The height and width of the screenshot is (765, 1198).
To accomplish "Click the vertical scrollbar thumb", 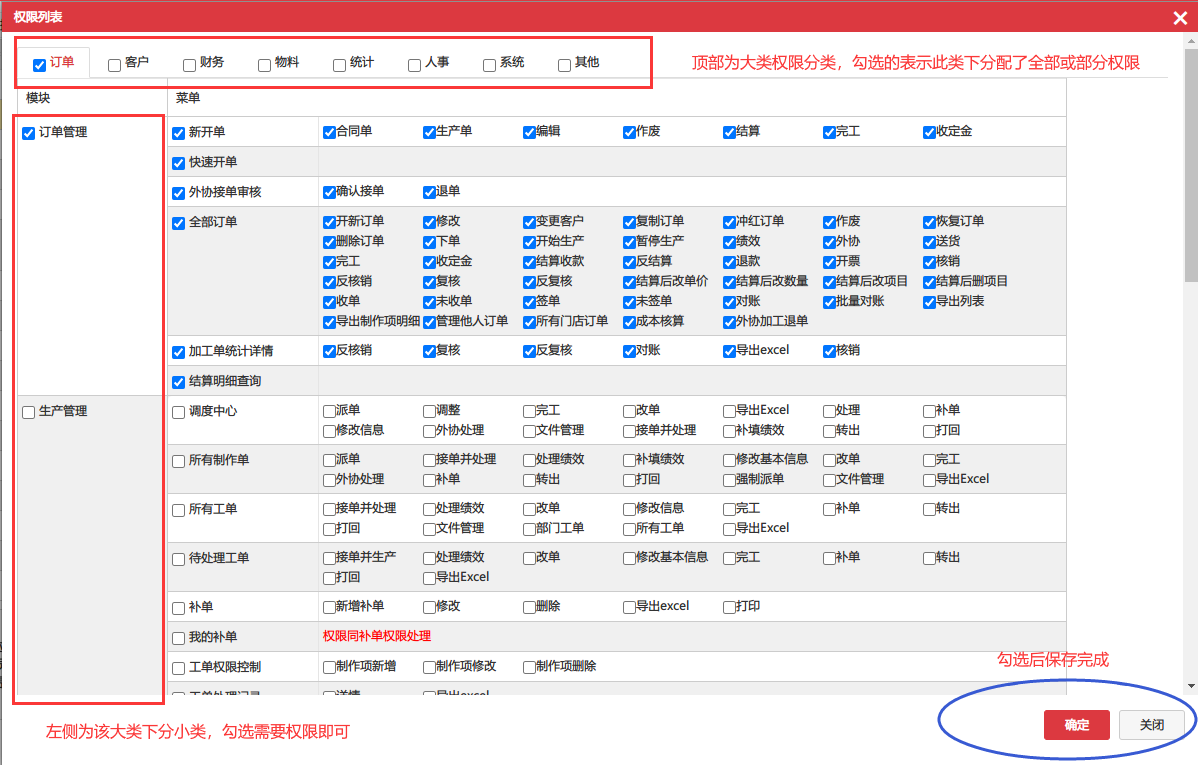I will [1191, 164].
